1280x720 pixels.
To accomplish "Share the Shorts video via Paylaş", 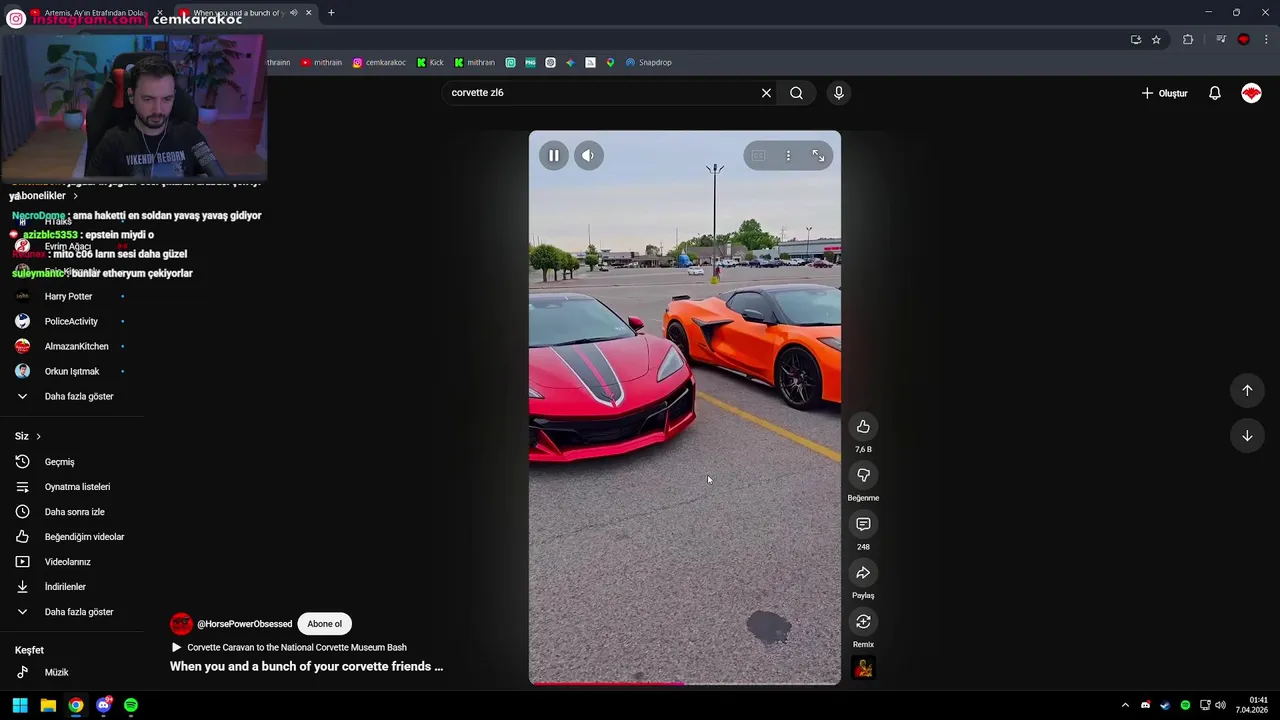I will (x=863, y=573).
